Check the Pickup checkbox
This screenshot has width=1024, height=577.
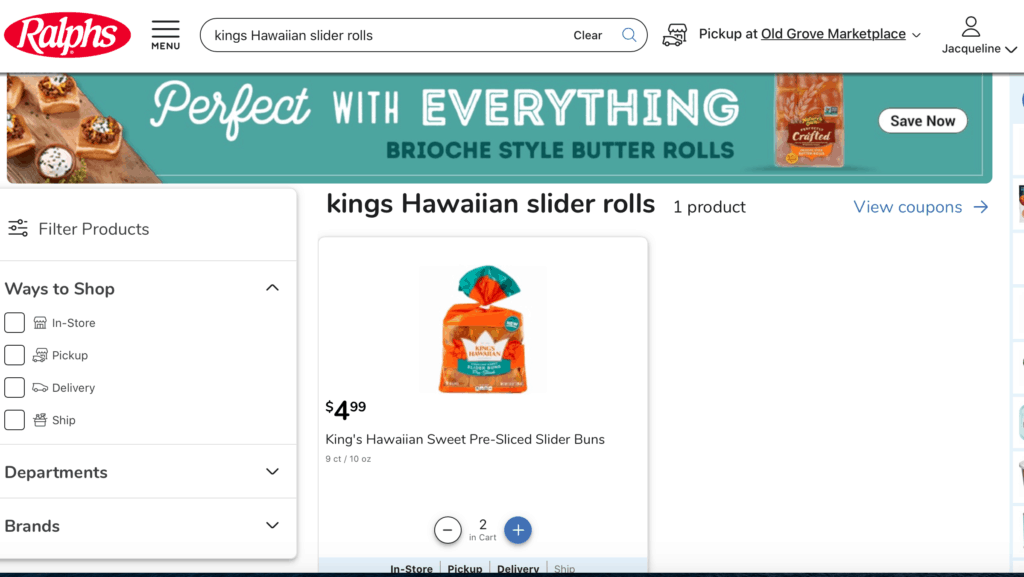pos(14,355)
